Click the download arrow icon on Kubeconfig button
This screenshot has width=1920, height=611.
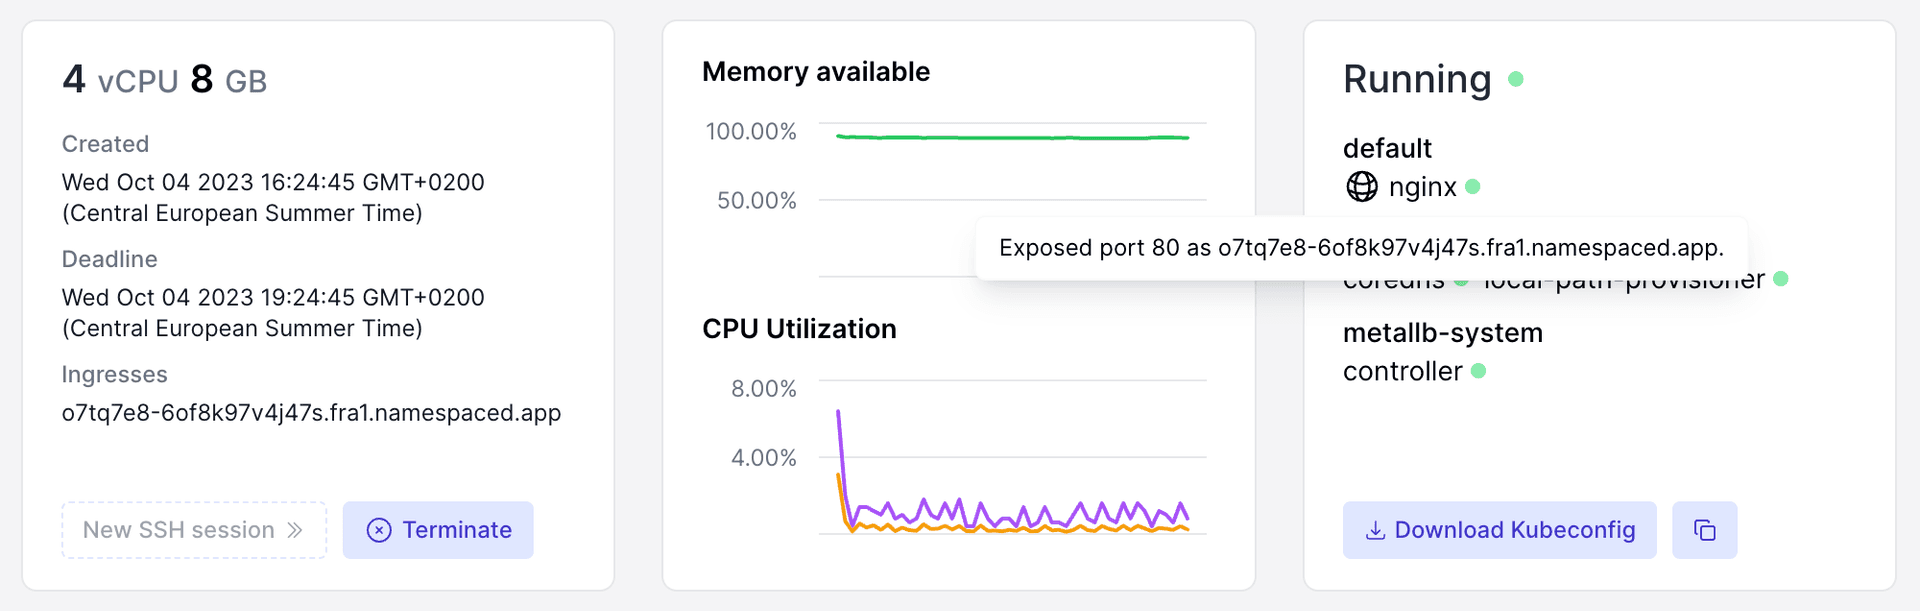click(x=1375, y=530)
